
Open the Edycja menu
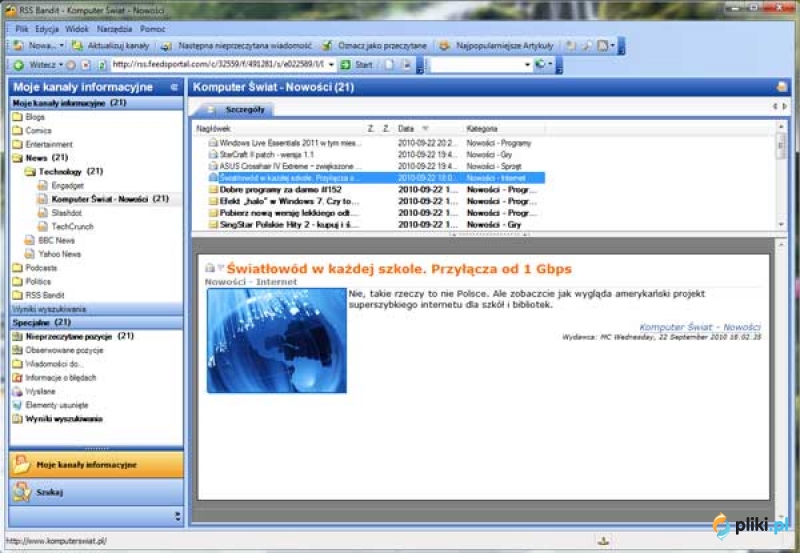47,29
